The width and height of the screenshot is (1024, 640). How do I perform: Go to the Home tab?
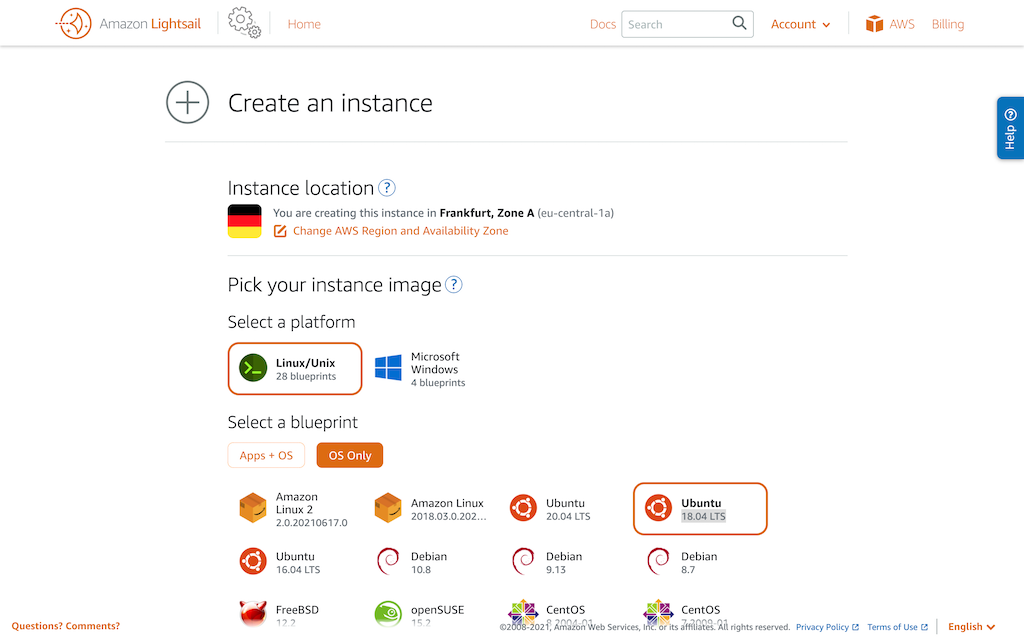point(304,24)
